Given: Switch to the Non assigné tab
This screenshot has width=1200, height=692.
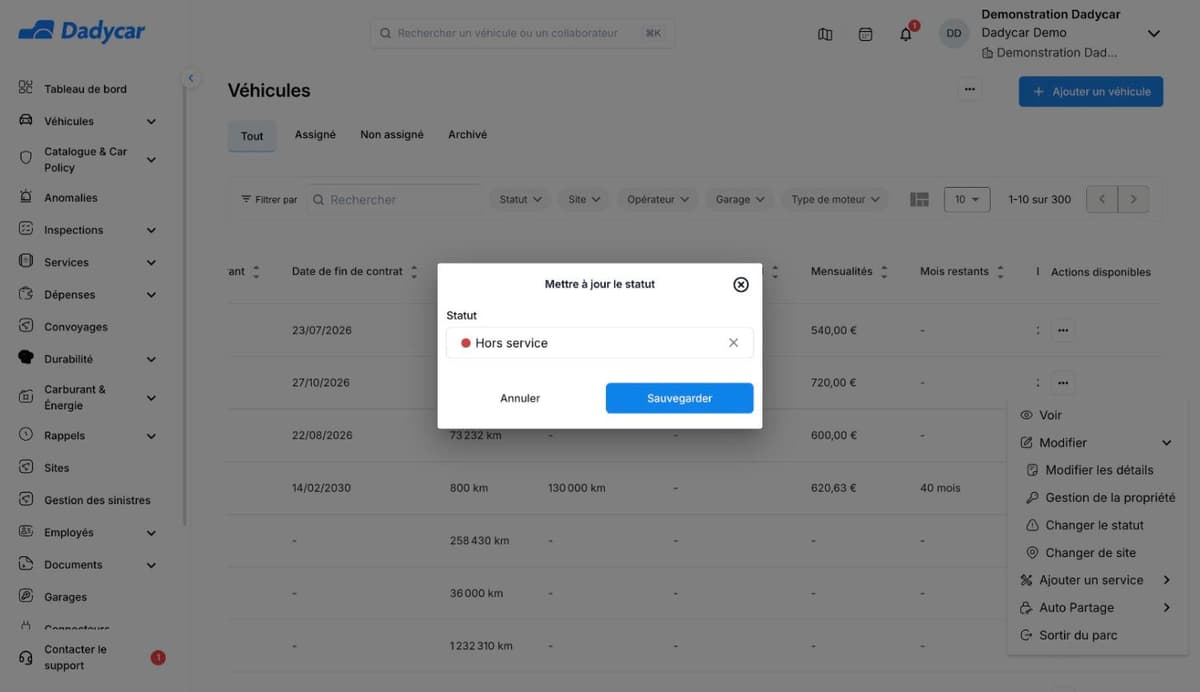Looking at the screenshot, I should tap(392, 135).
